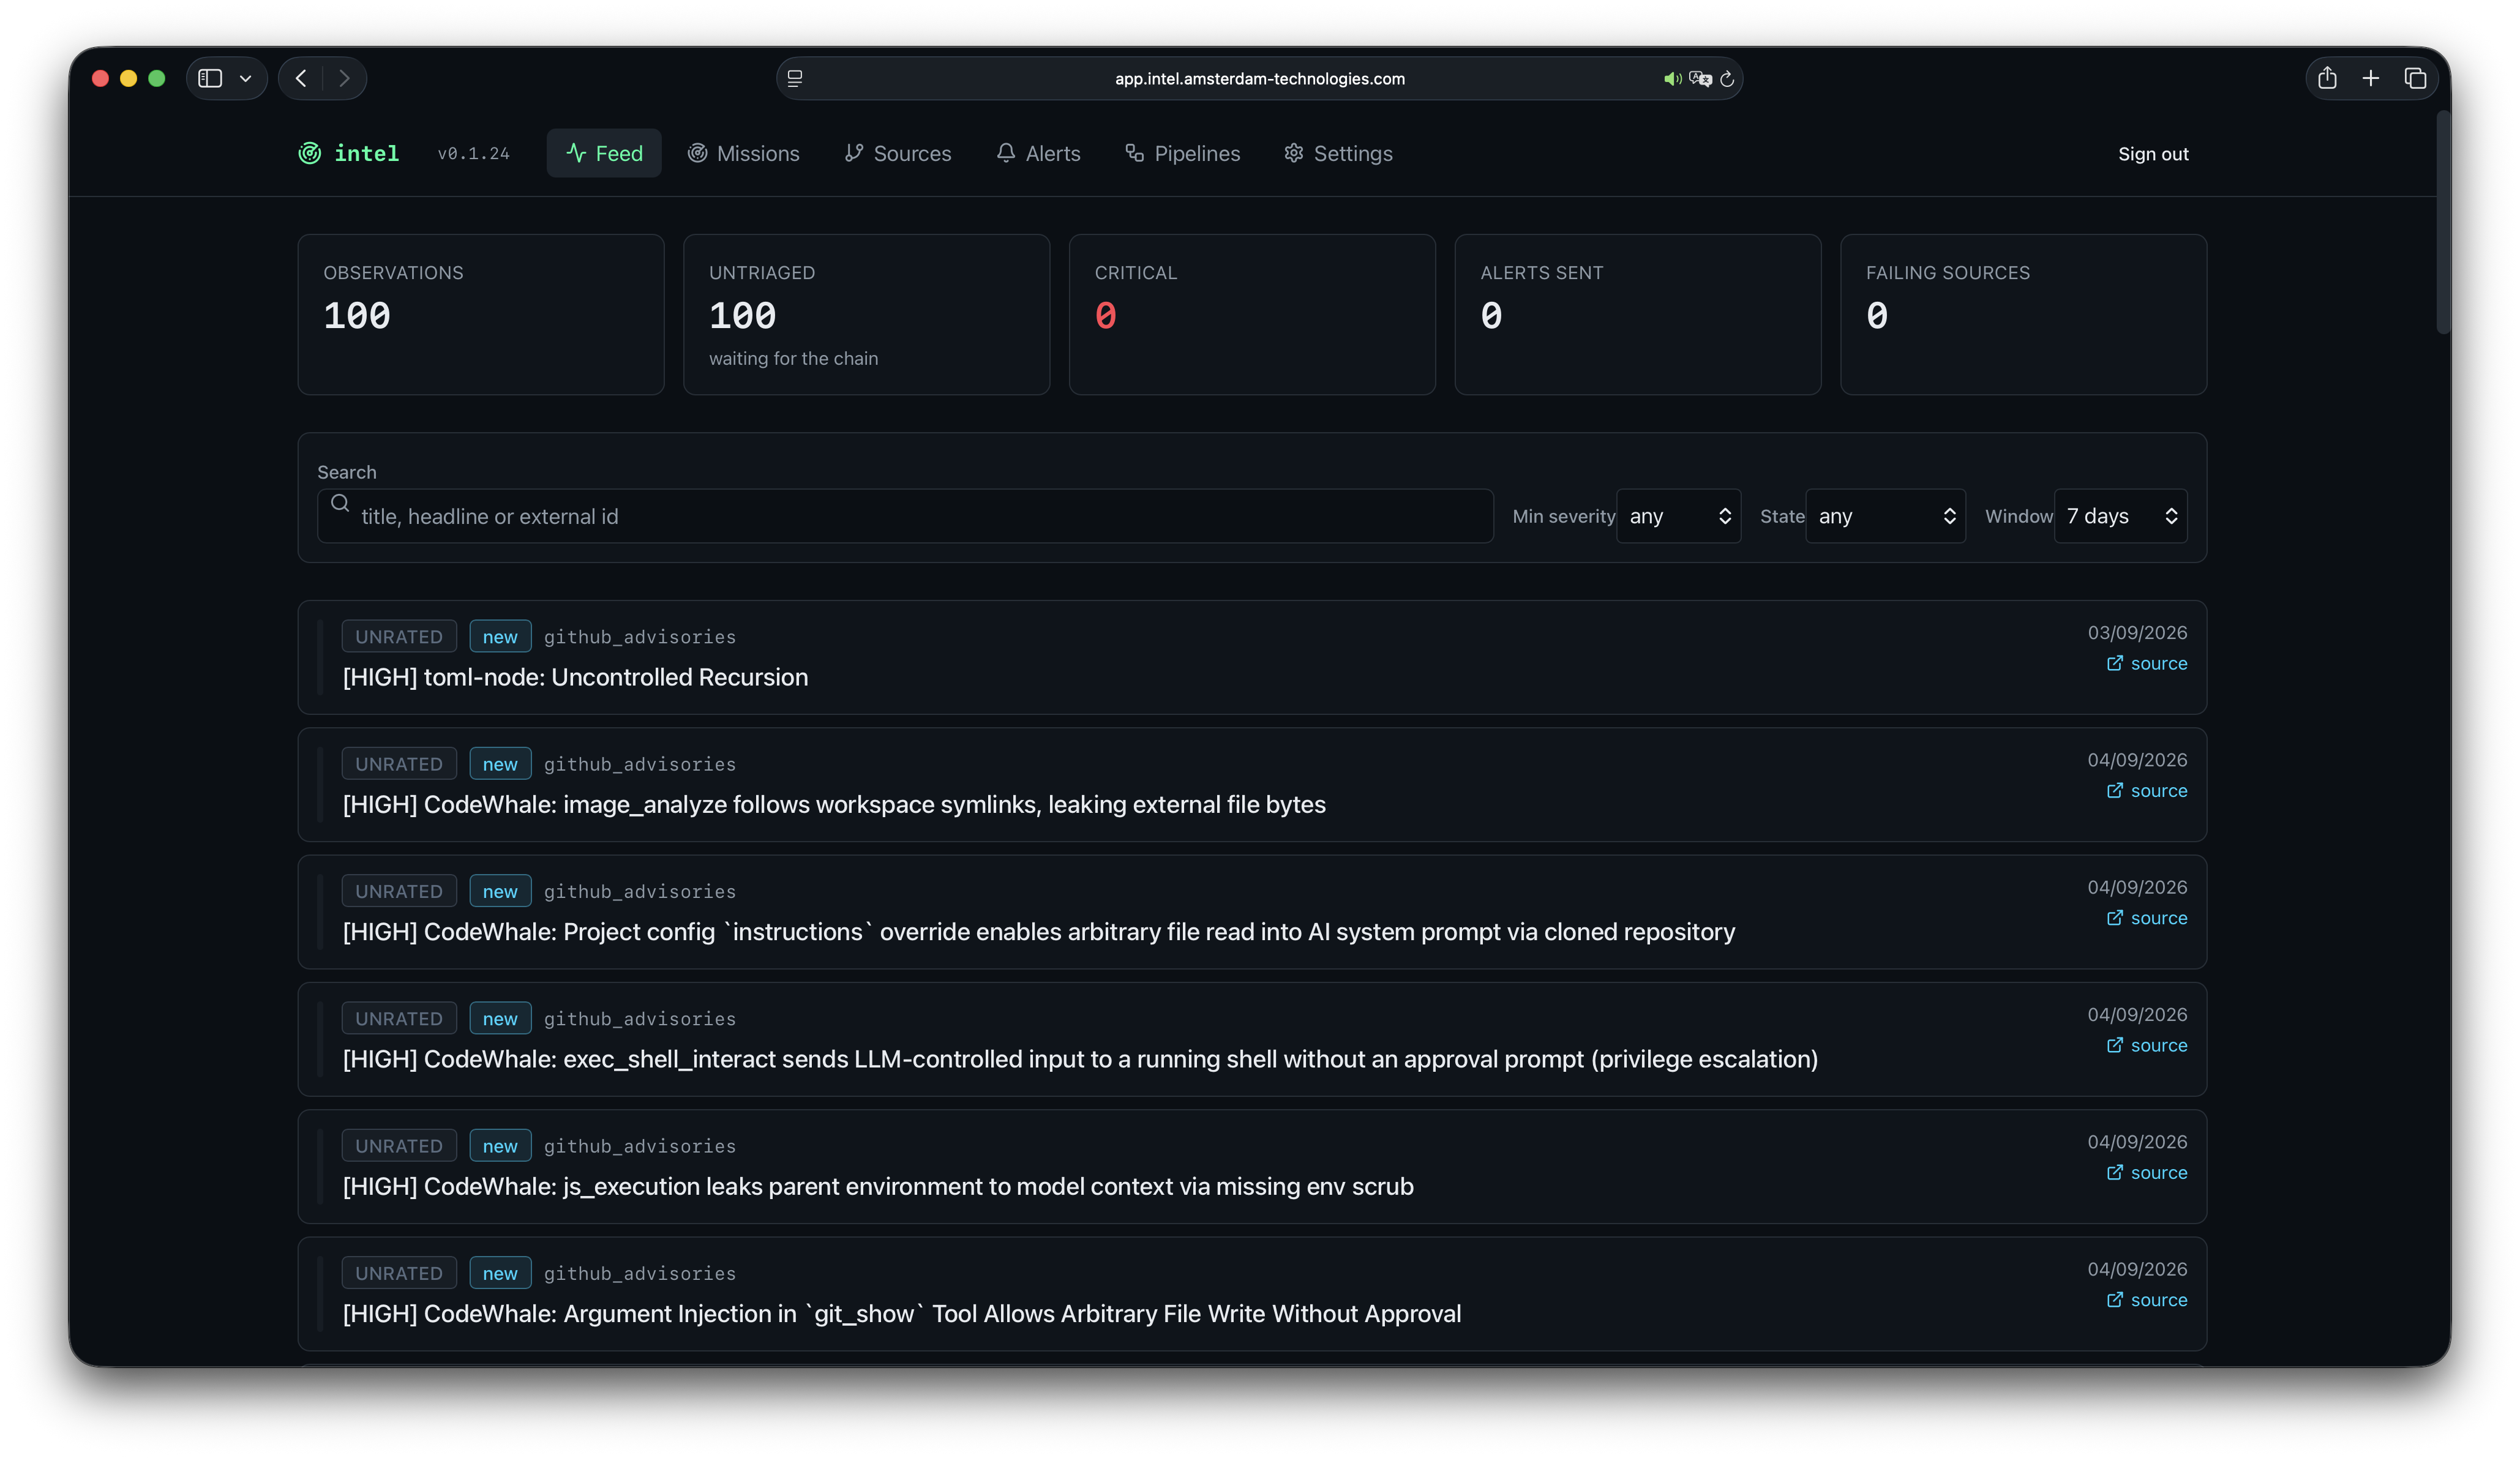Open the Feed tab
This screenshot has width=2520, height=1458.
click(604, 153)
